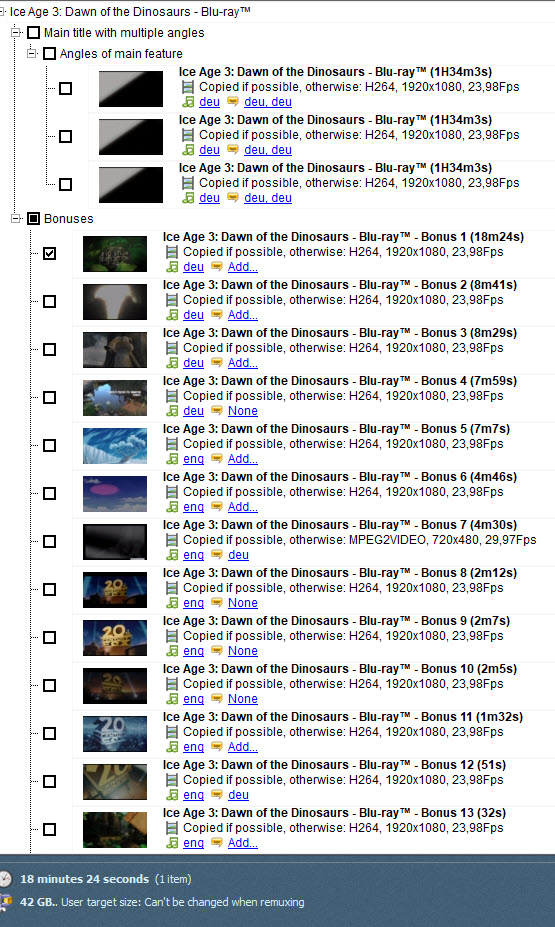Click the 'None' subtitle link for Bonus 9

point(243,650)
